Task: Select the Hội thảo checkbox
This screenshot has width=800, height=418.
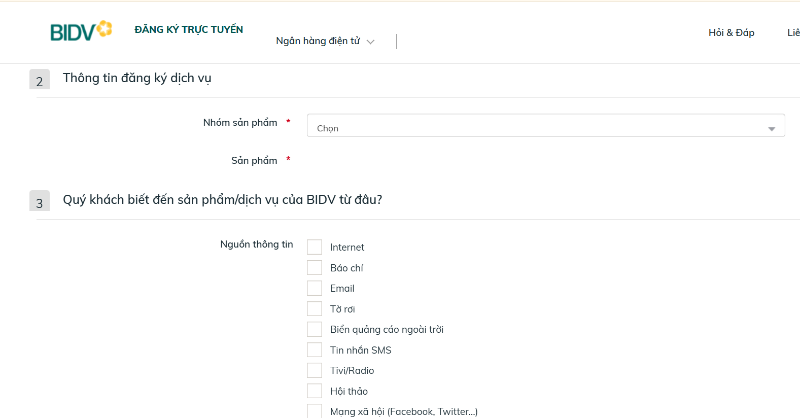Action: [x=314, y=391]
